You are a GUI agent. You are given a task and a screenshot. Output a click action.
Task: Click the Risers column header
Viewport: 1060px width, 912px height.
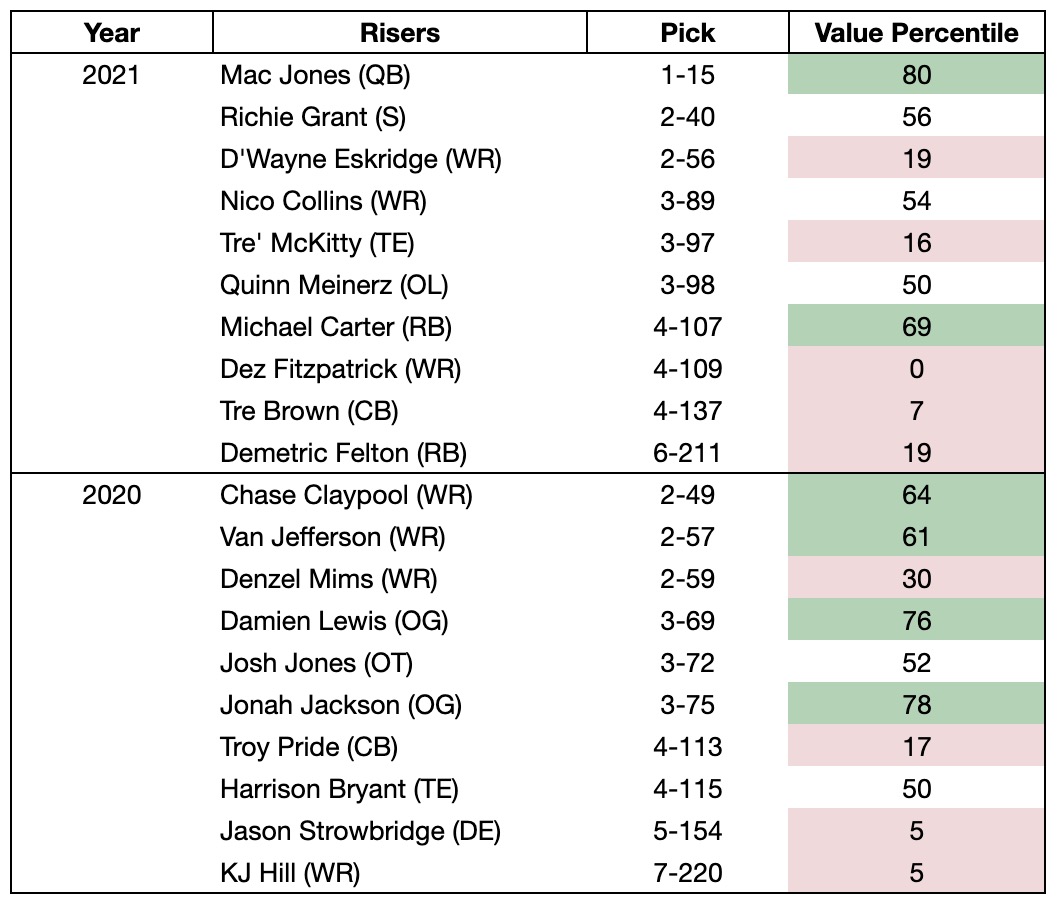(399, 33)
